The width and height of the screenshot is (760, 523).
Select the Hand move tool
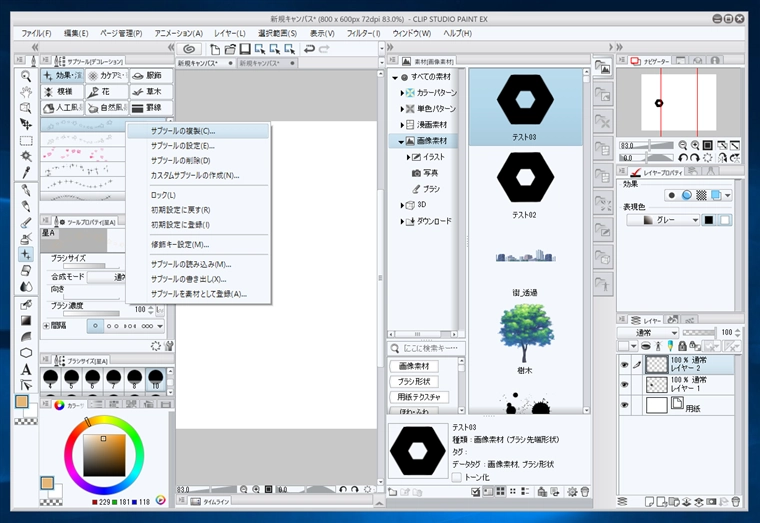(26, 92)
